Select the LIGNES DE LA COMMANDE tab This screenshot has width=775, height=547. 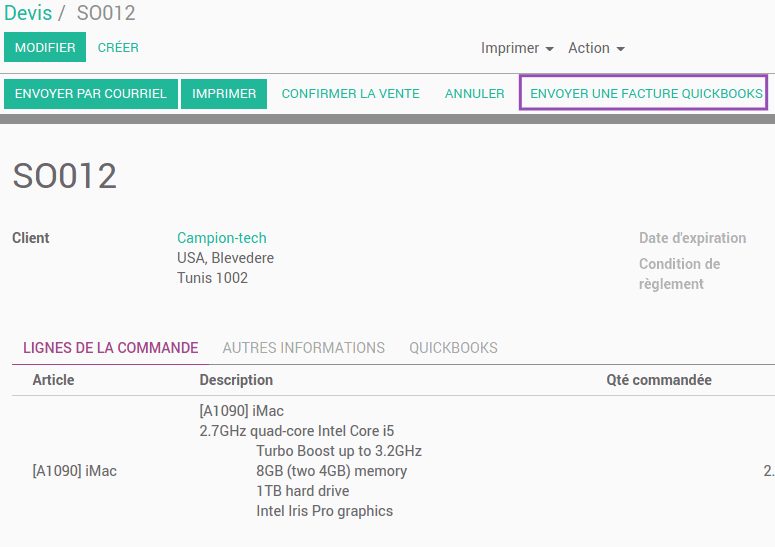point(110,348)
